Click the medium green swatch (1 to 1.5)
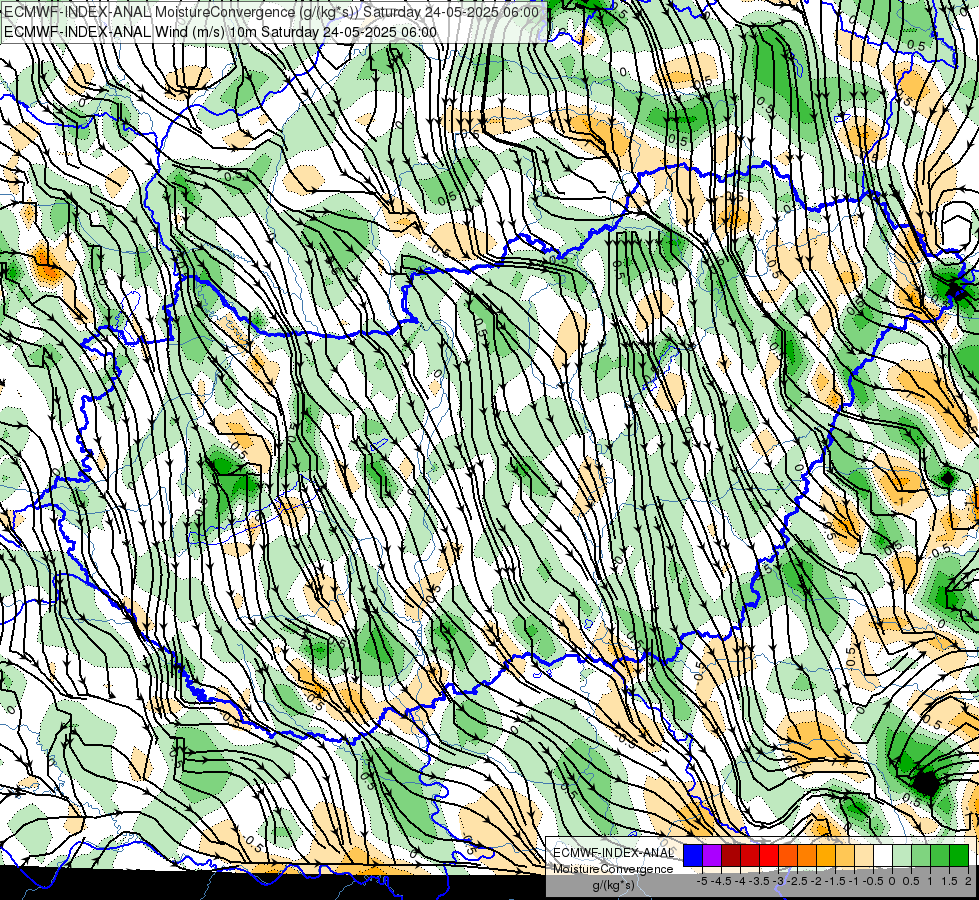The width and height of the screenshot is (979, 900). pos(940,856)
